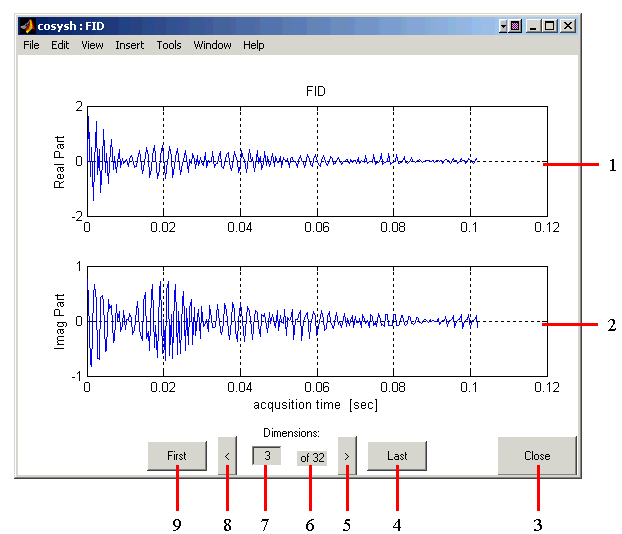This screenshot has height=534, width=622.
Task: Click the 'Real Part' y-axis label
Action: coord(59,162)
